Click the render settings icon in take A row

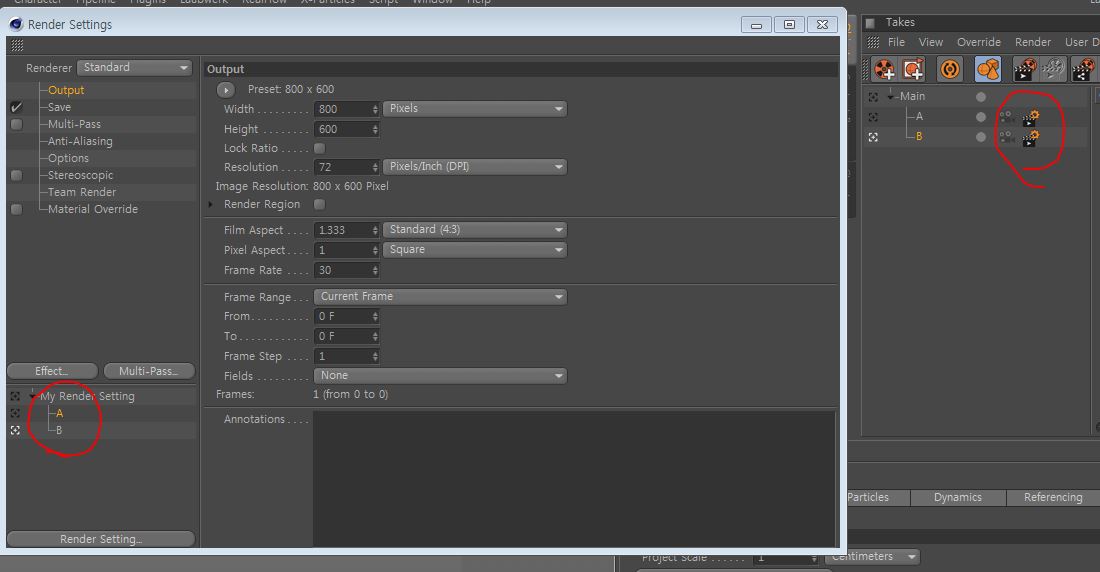[1030, 117]
